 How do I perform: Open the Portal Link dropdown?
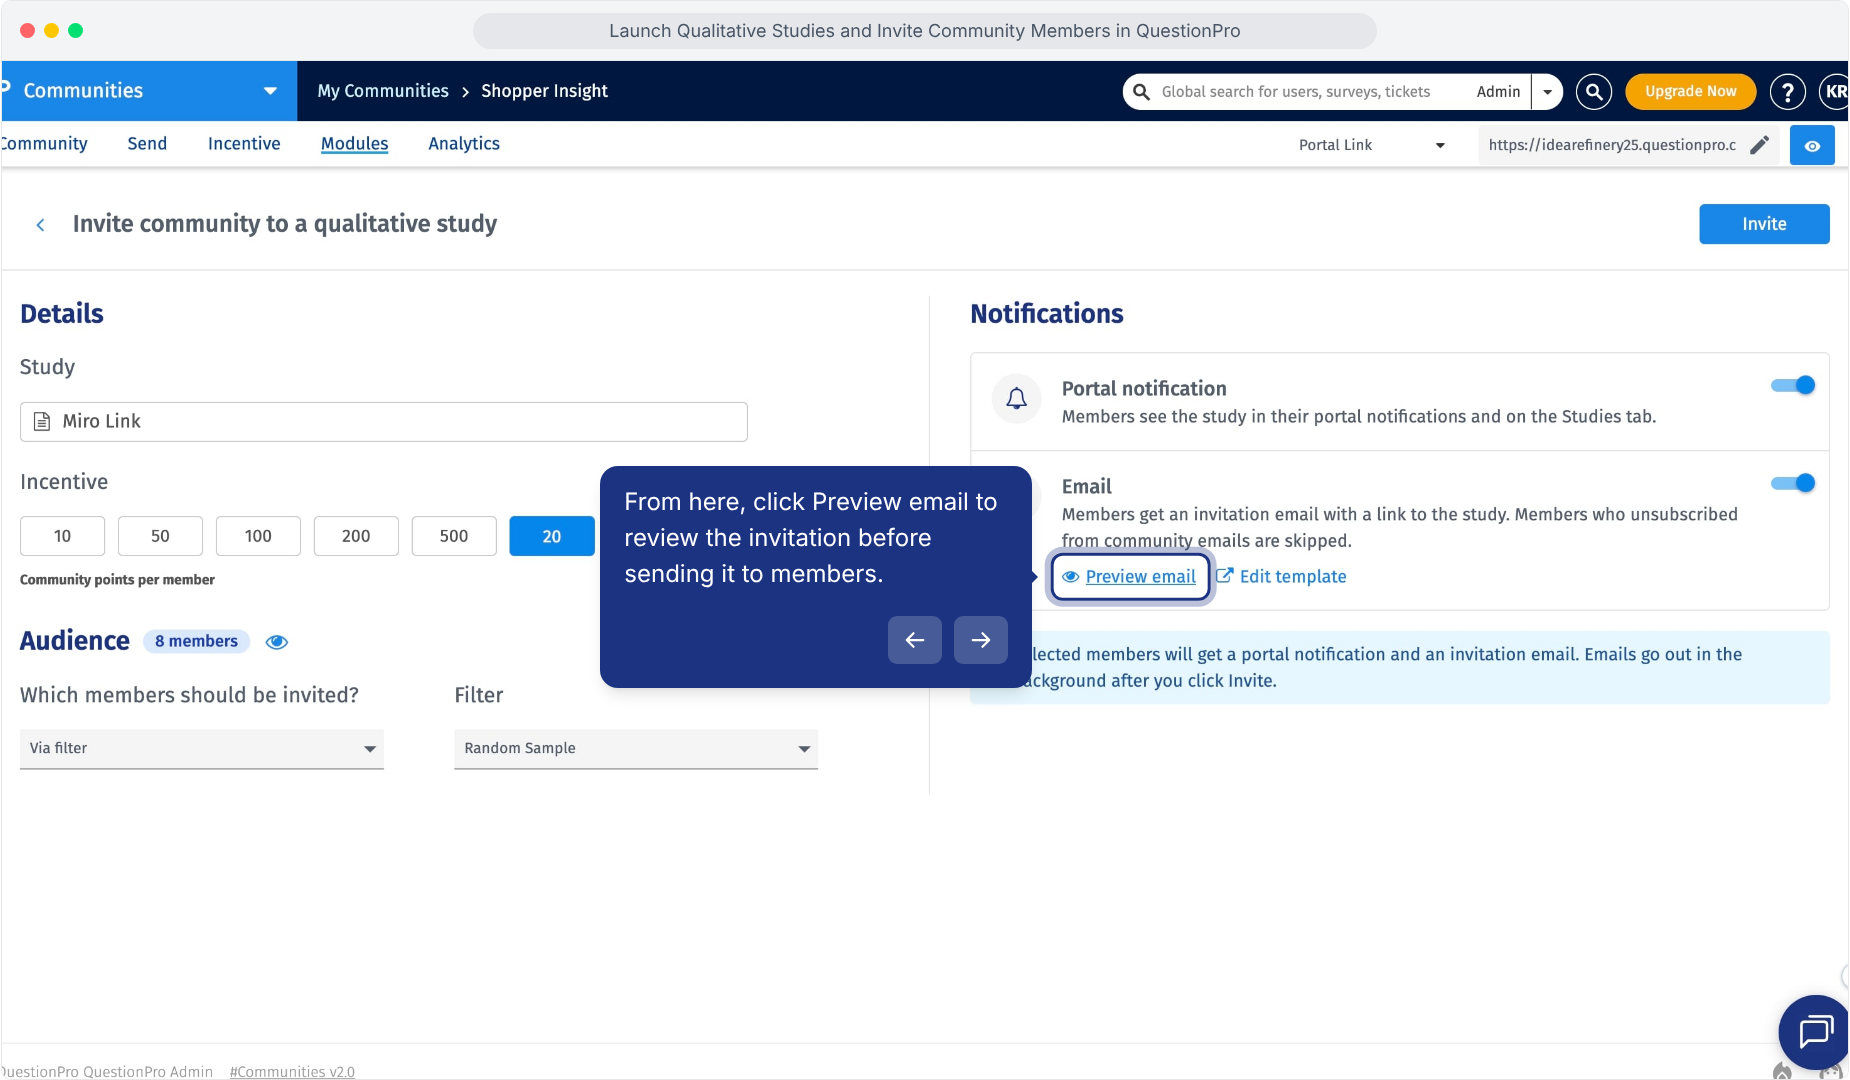point(1371,145)
